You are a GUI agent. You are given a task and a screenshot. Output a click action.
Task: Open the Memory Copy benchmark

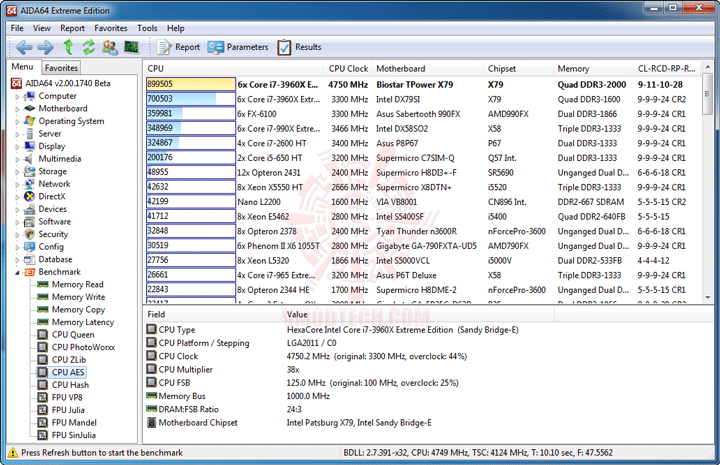[x=78, y=310]
